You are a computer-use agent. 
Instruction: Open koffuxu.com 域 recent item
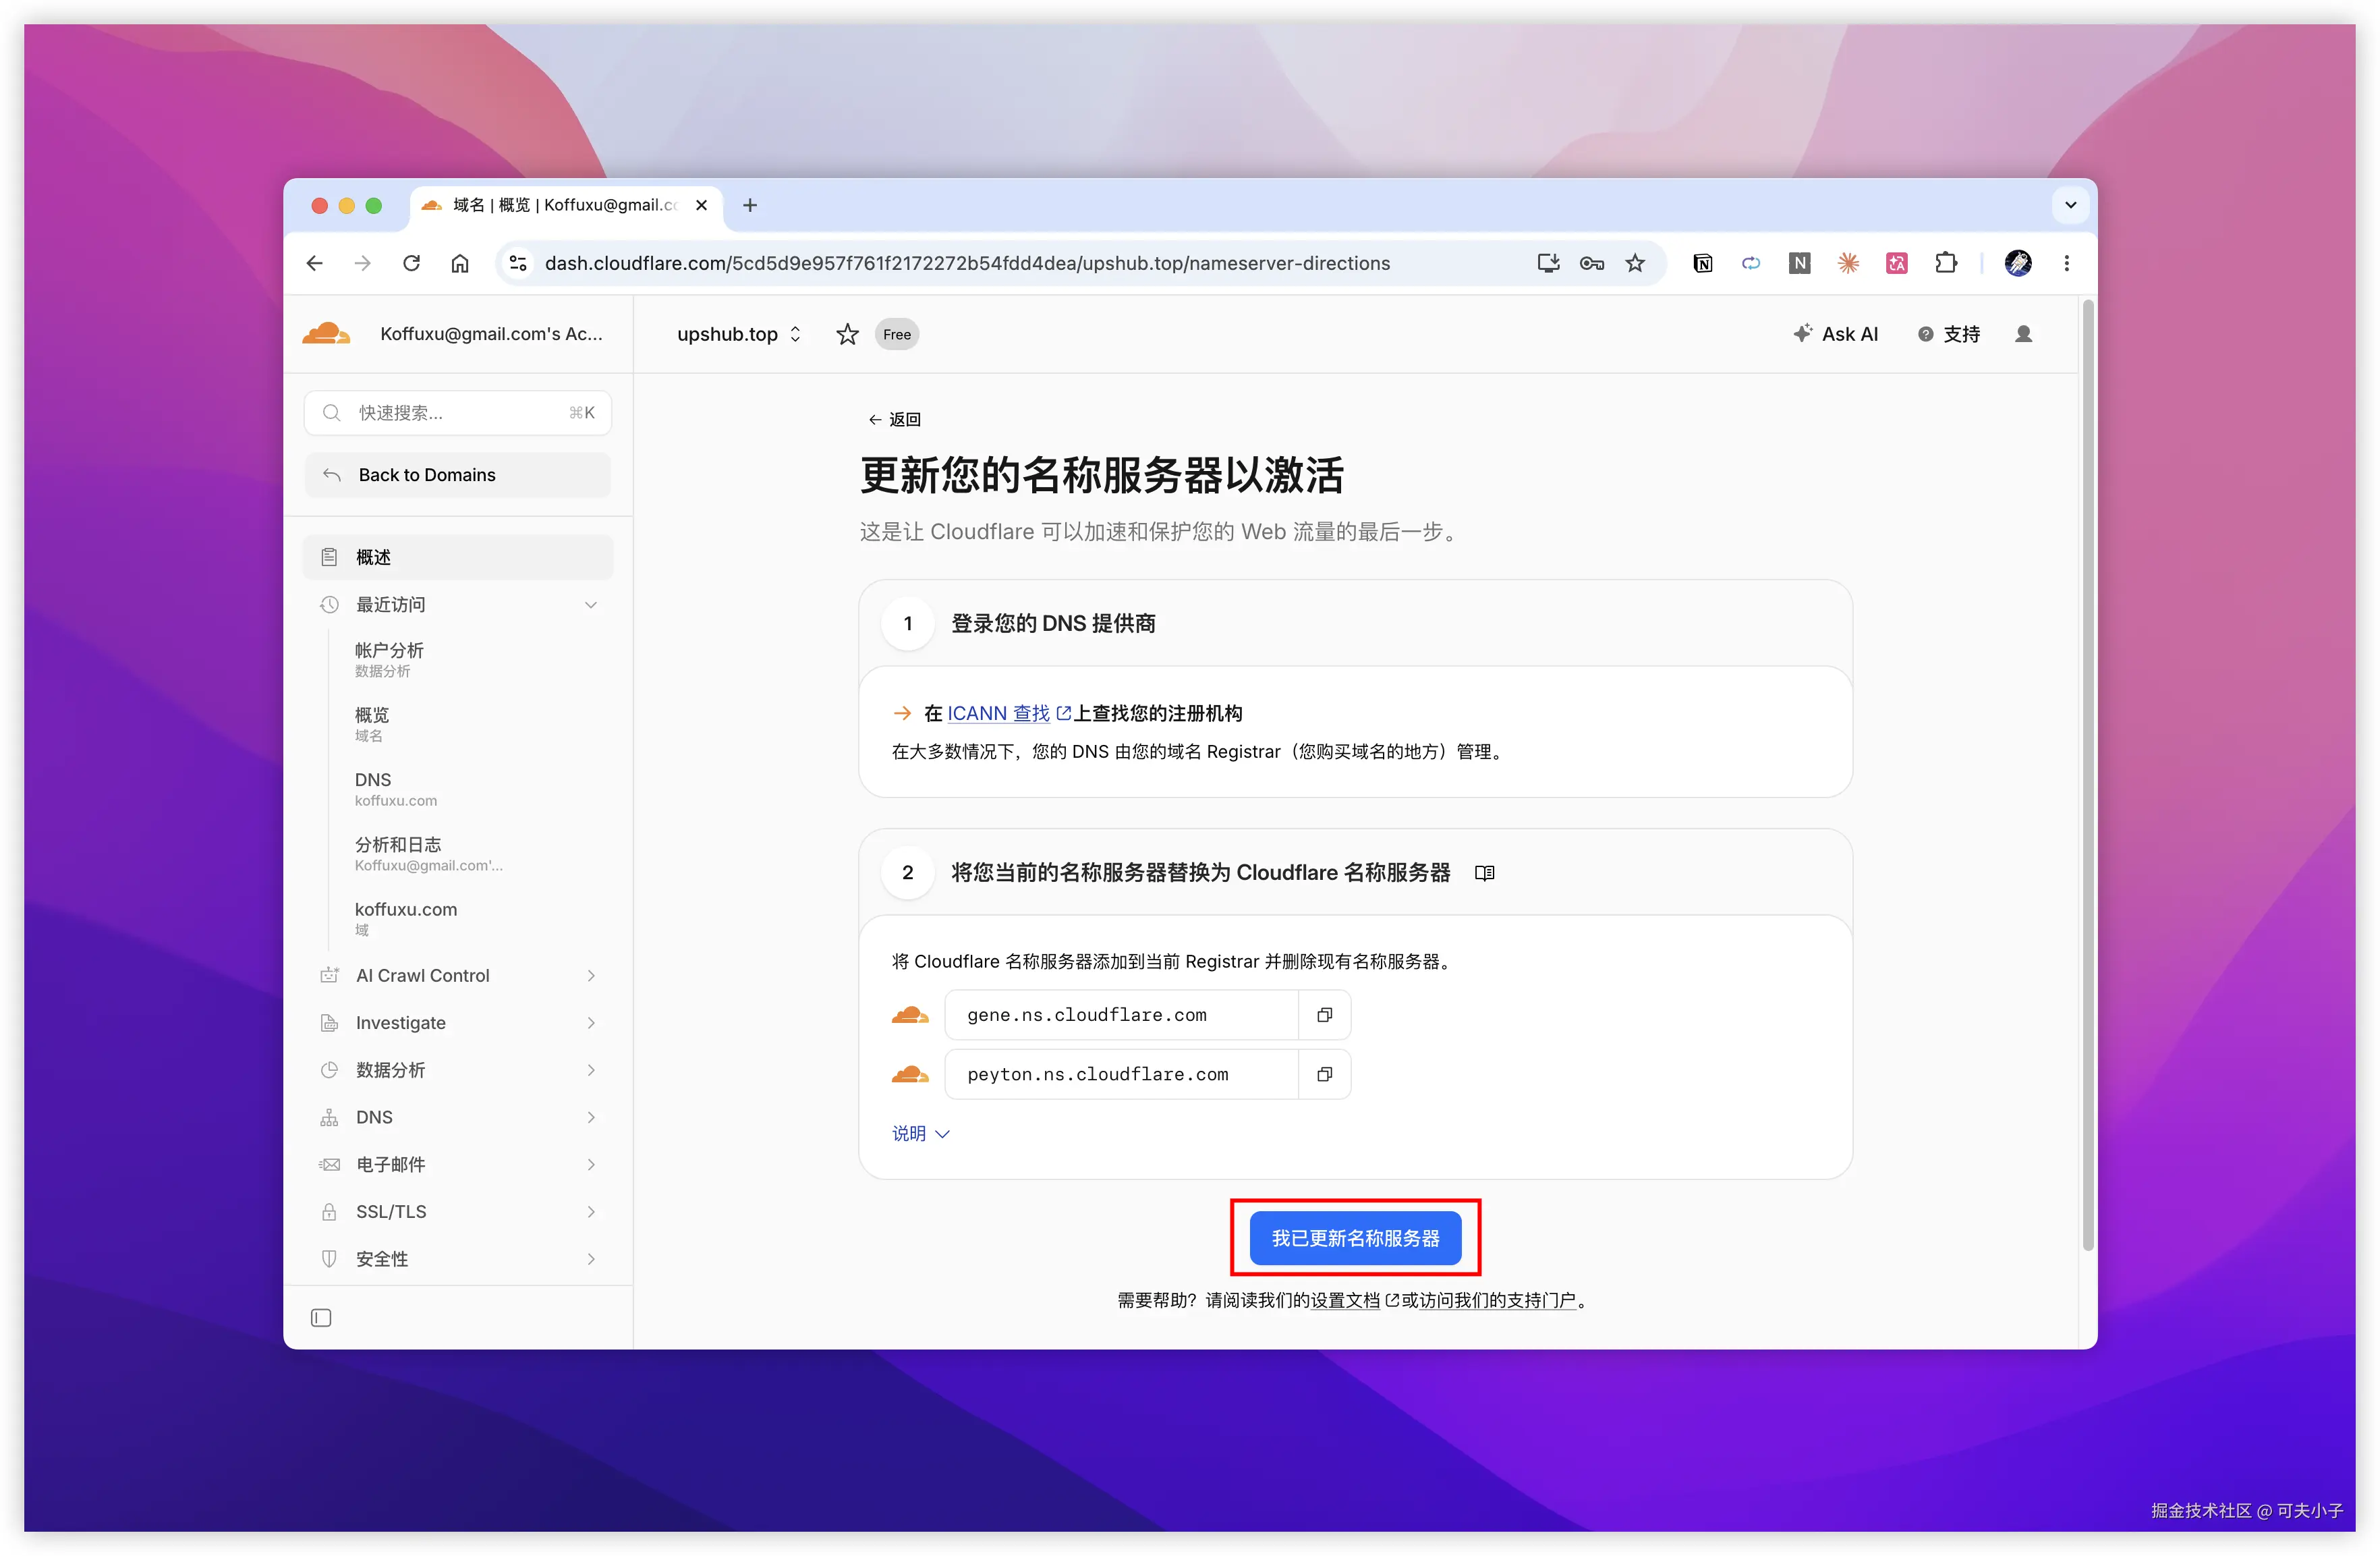coord(406,918)
